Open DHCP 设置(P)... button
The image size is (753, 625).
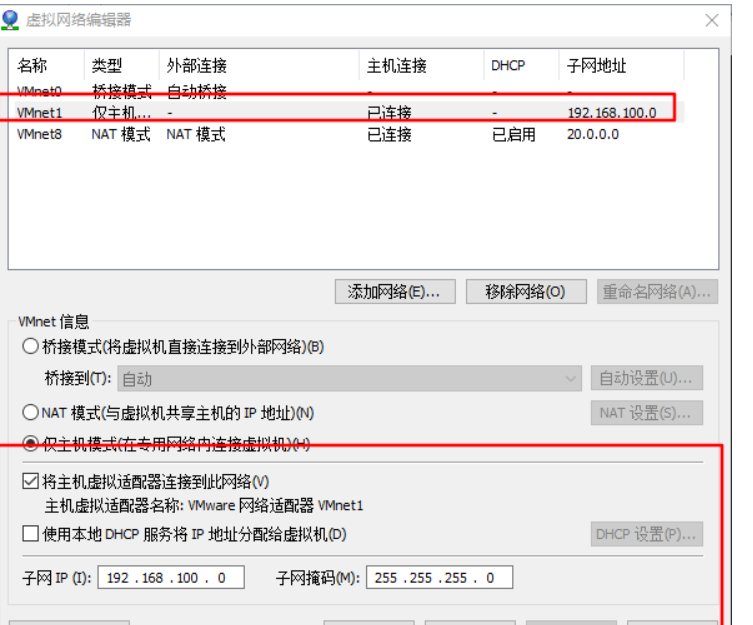click(646, 534)
